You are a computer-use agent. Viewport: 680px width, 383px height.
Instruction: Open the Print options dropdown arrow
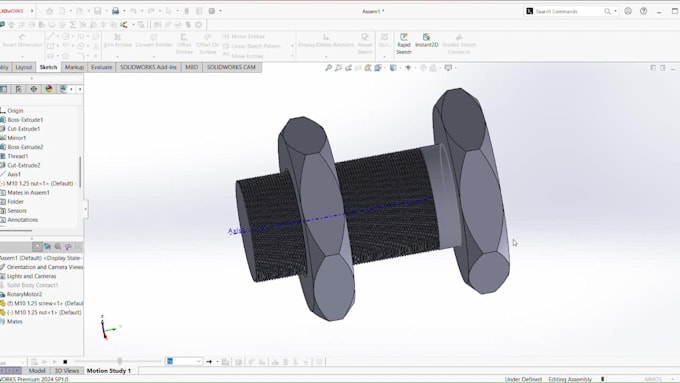[124, 11]
